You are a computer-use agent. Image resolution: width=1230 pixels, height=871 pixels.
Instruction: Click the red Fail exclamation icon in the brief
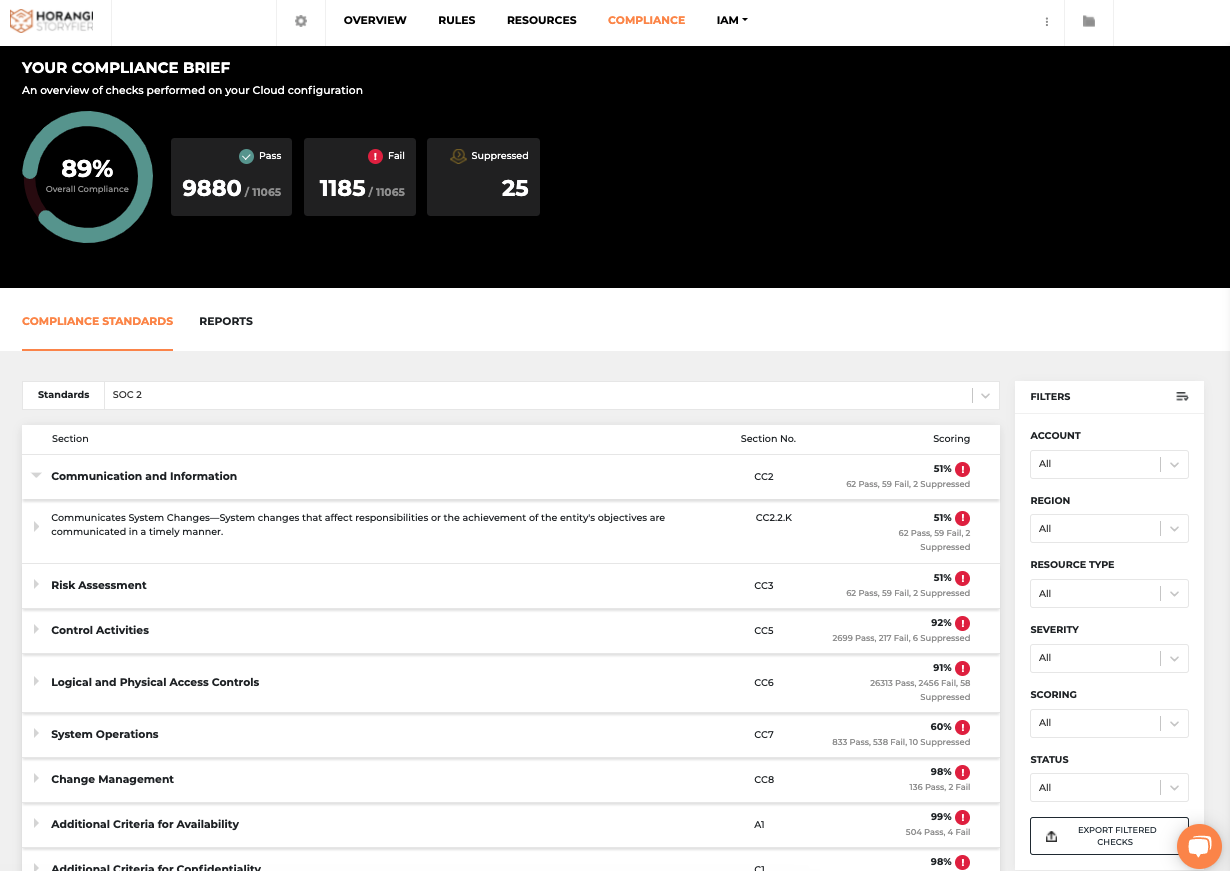(375, 156)
